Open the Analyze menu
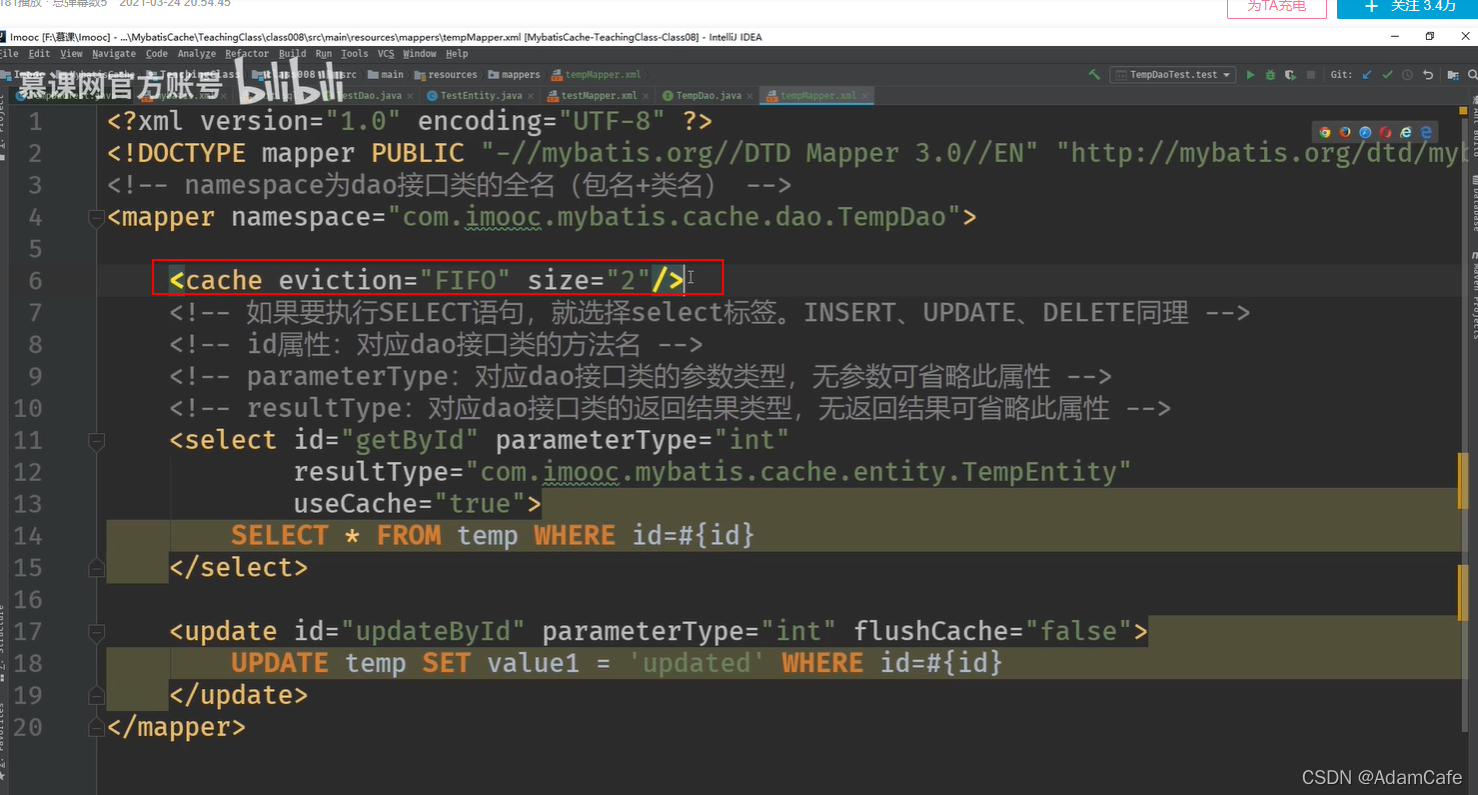 click(197, 54)
